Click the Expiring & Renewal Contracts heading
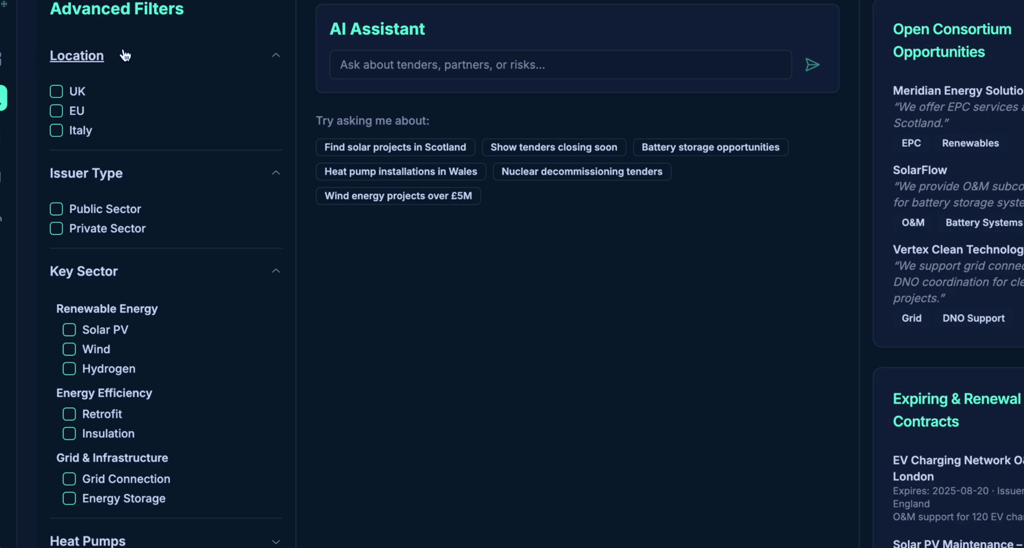The image size is (1024, 548). pos(957,410)
